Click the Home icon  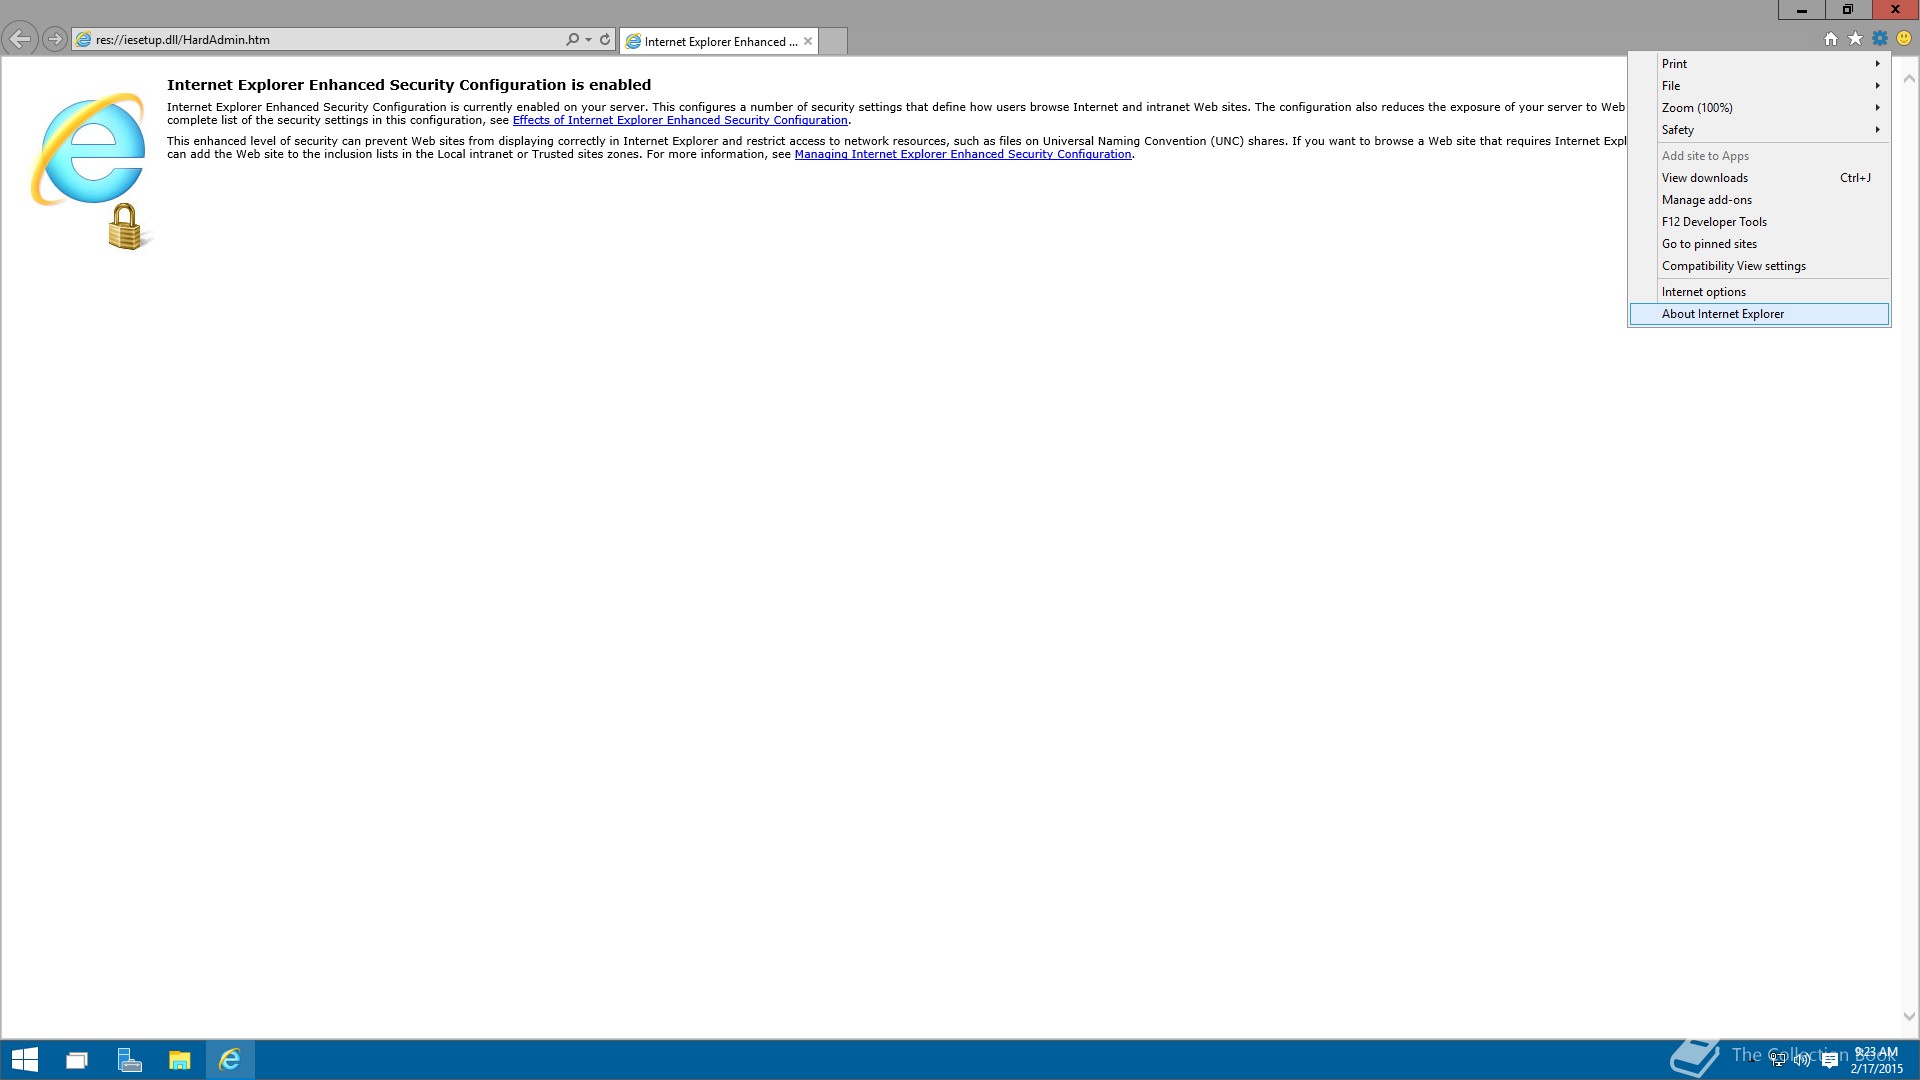(x=1831, y=39)
